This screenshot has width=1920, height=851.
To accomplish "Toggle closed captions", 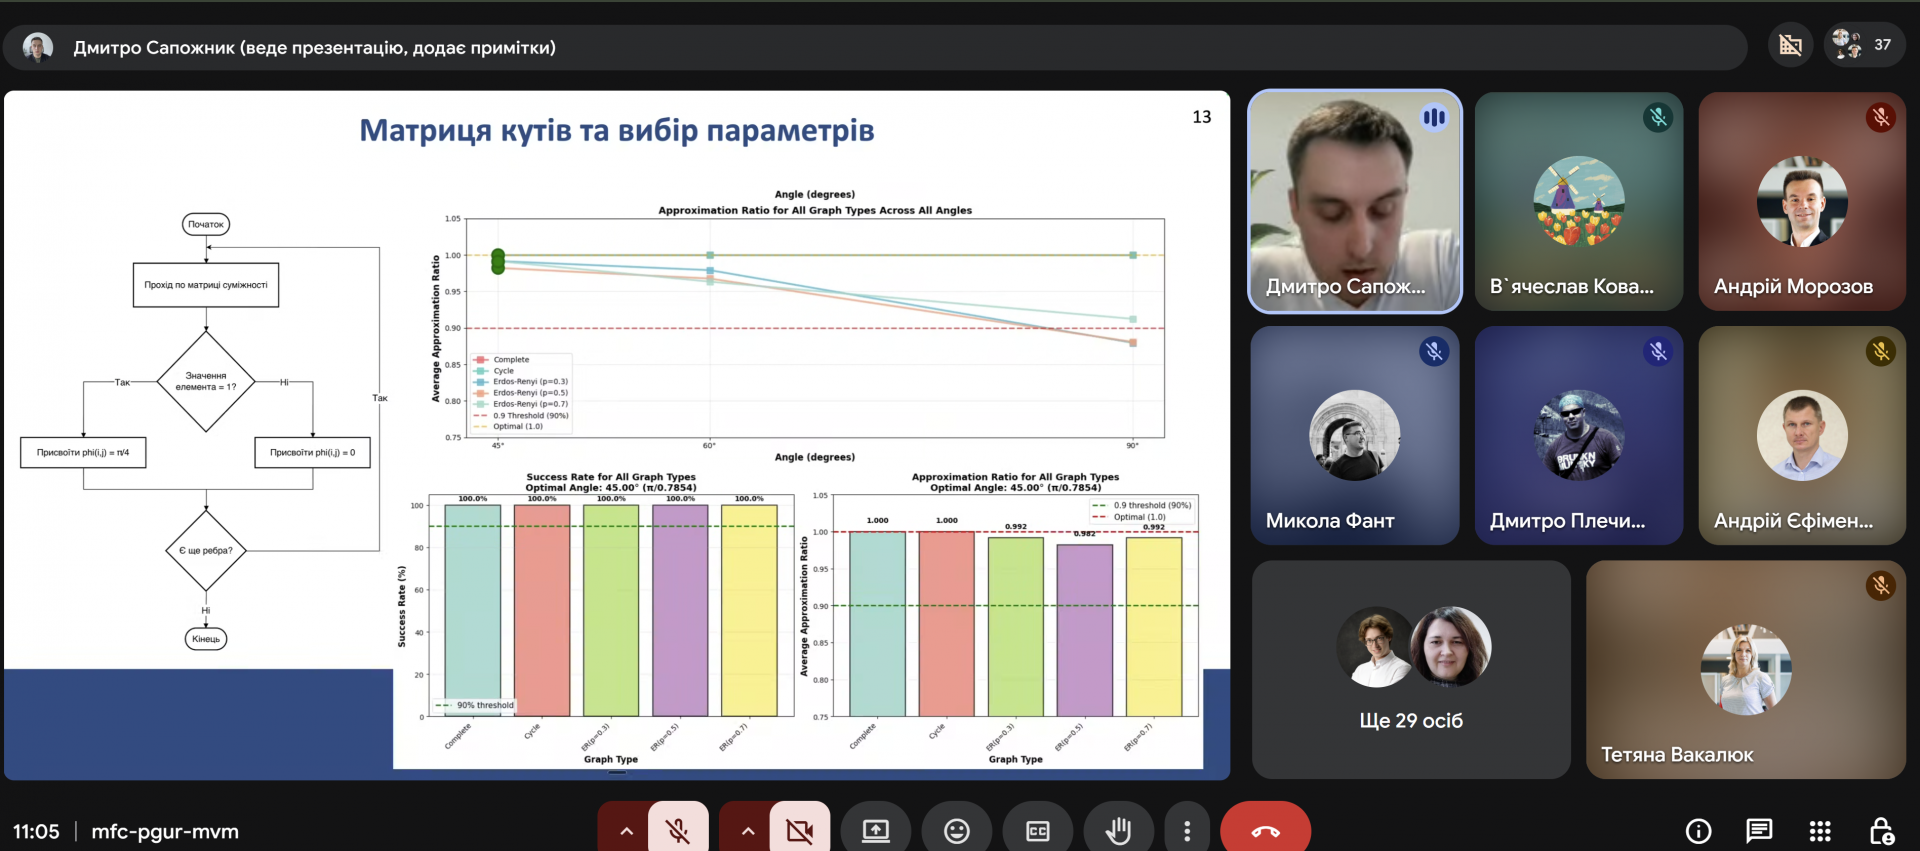I will point(1037,831).
